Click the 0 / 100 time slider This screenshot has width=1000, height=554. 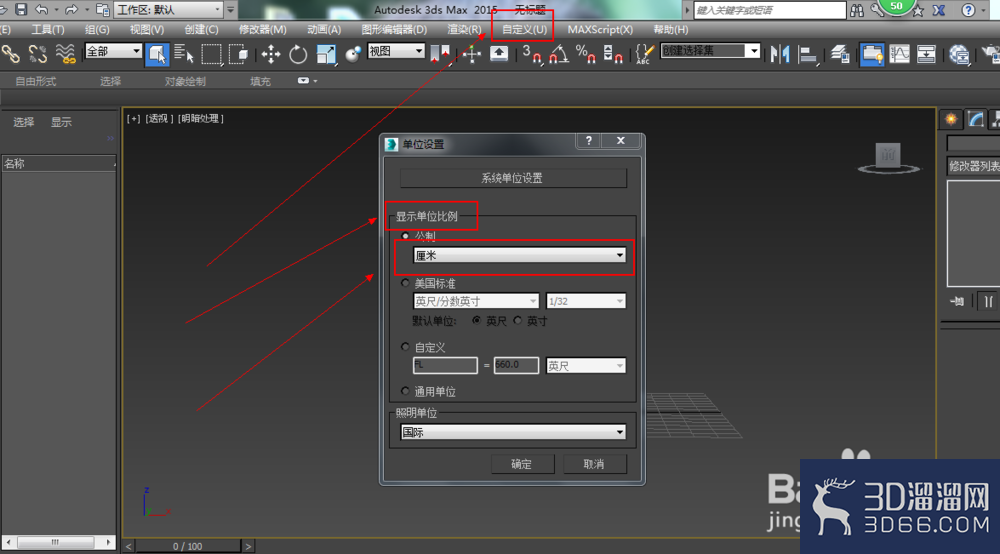[x=188, y=546]
